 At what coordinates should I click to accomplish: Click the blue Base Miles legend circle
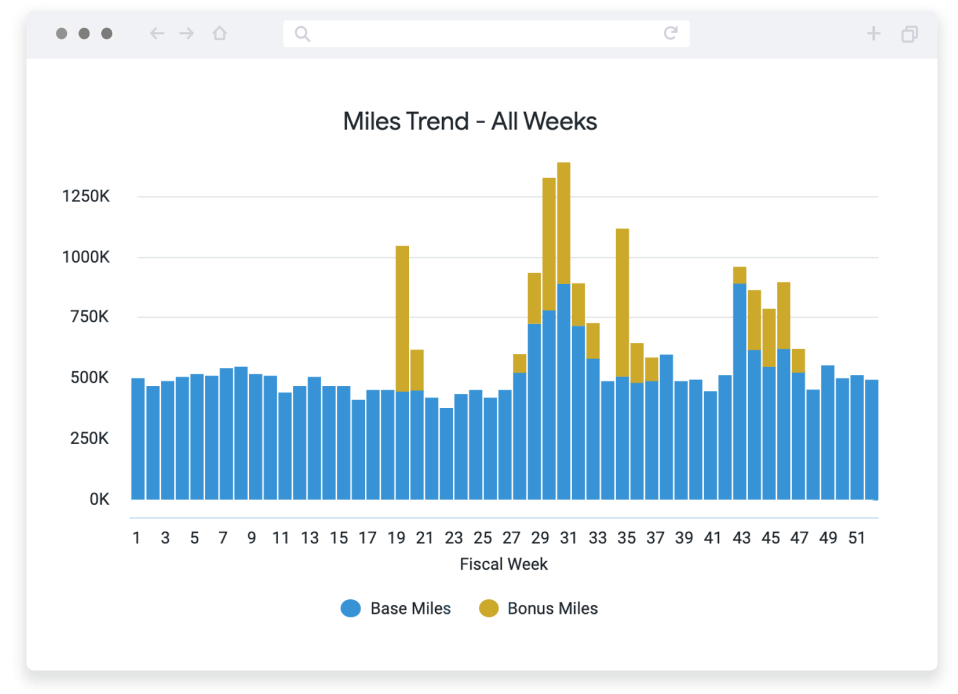tap(351, 608)
